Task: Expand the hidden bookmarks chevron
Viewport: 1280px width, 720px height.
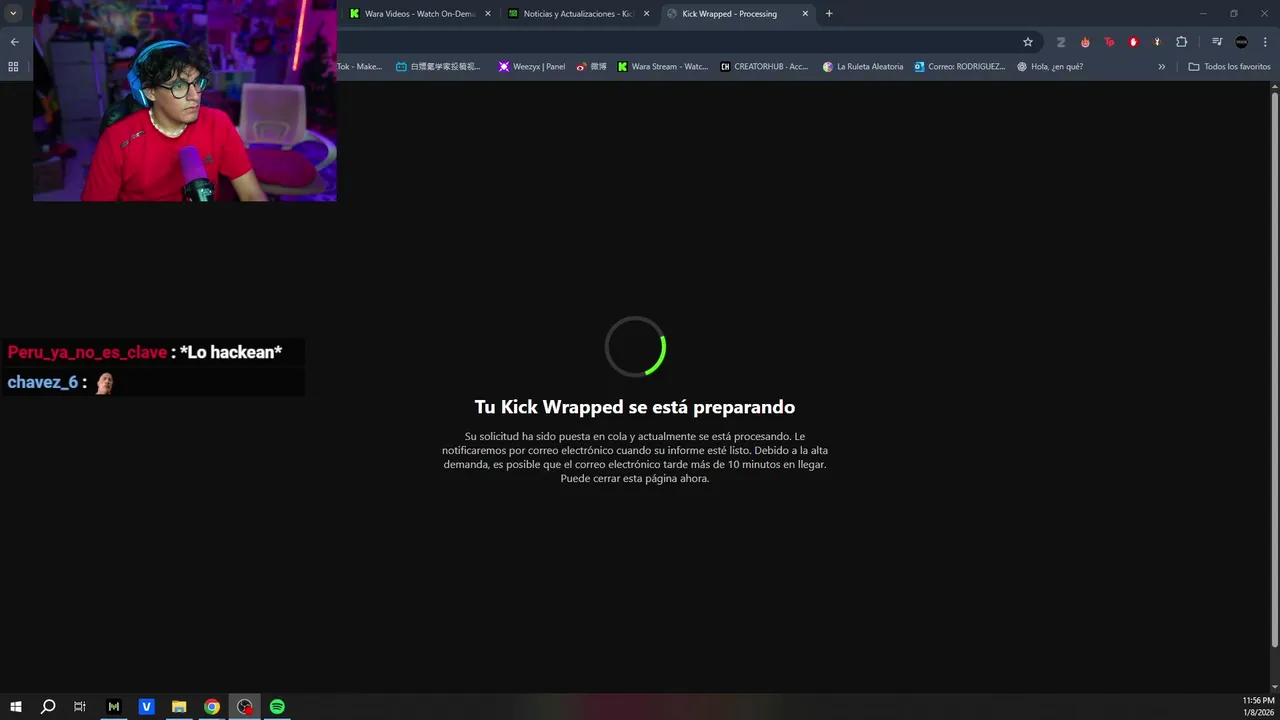Action: [1161, 67]
